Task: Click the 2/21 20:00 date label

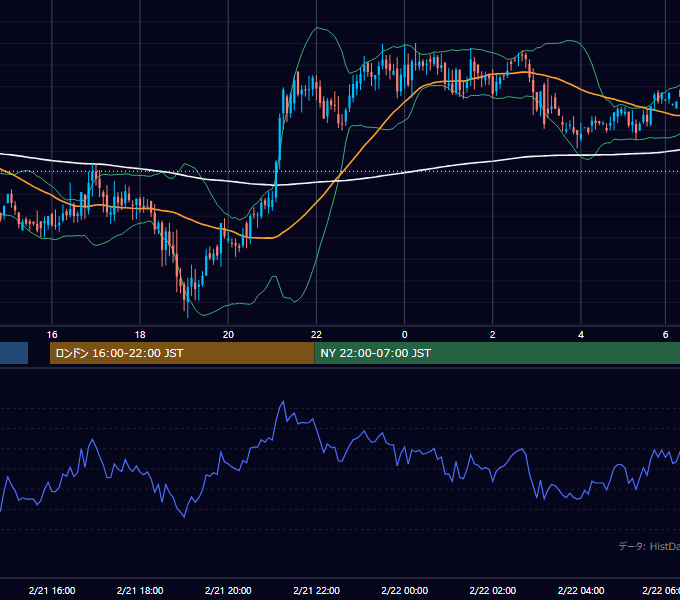Action: [x=228, y=590]
